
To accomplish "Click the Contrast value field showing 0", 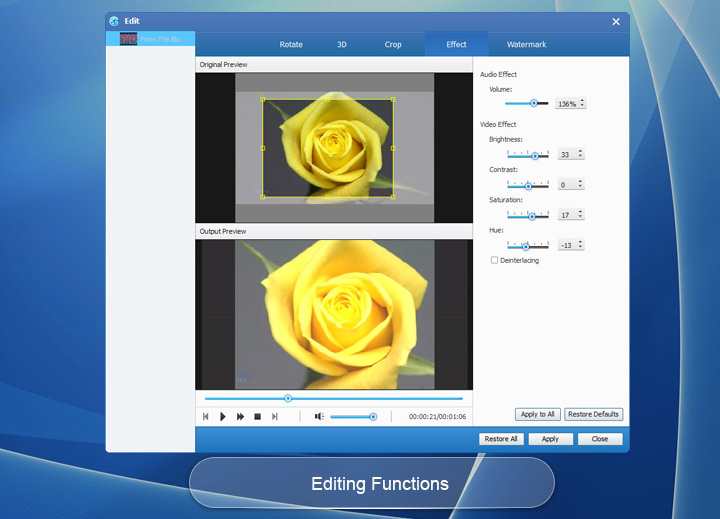I will click(567, 185).
